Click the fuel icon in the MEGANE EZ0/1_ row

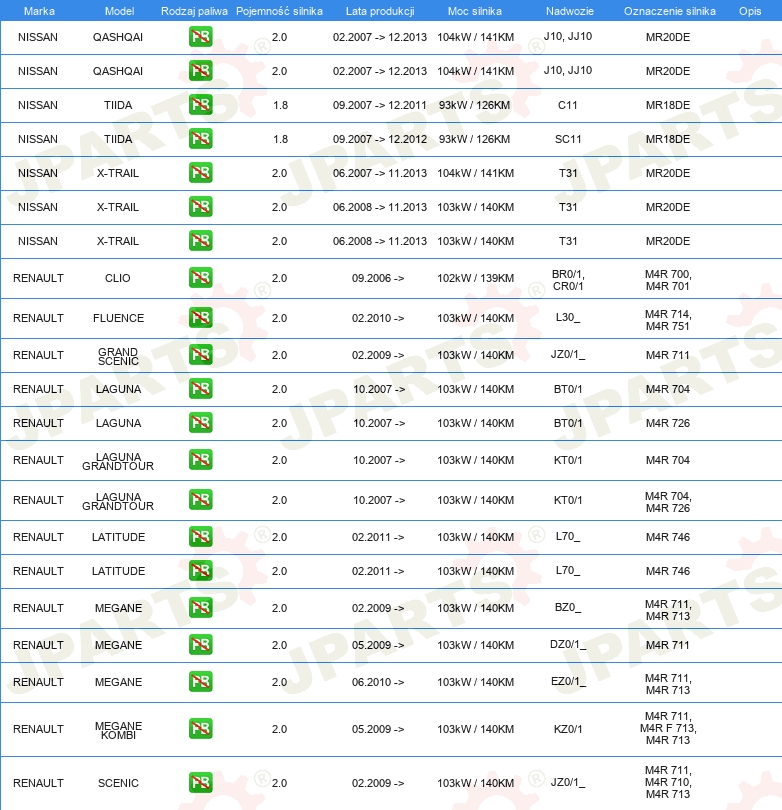(200, 682)
